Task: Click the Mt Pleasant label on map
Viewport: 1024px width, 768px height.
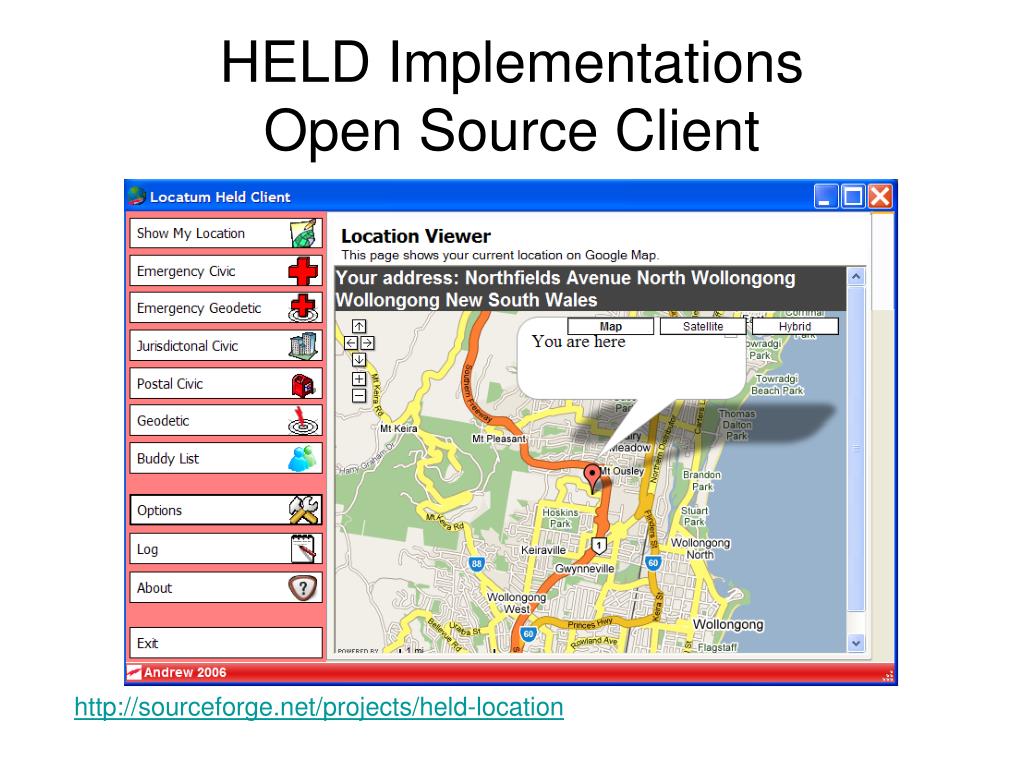Action: click(499, 438)
